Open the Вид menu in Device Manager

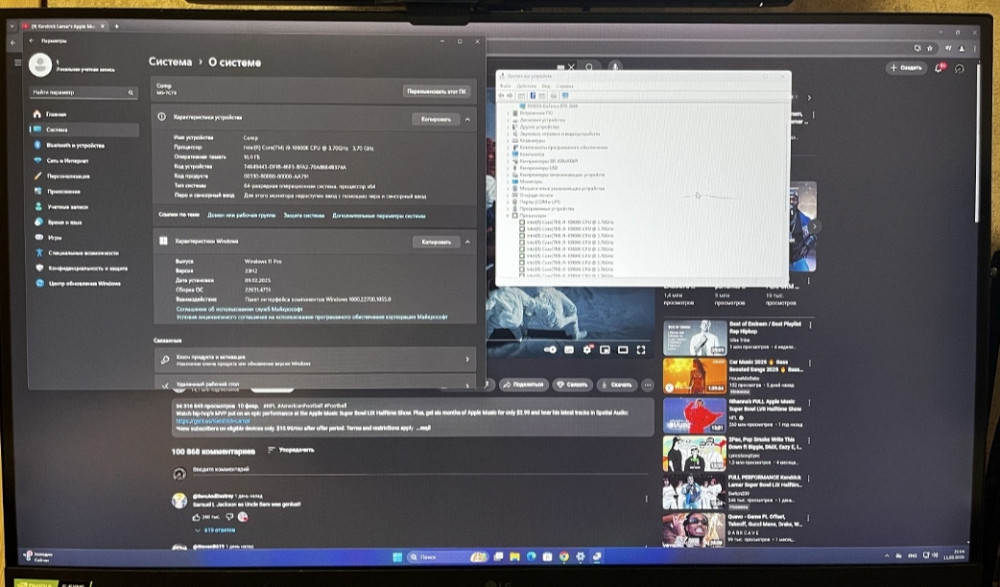coord(544,86)
